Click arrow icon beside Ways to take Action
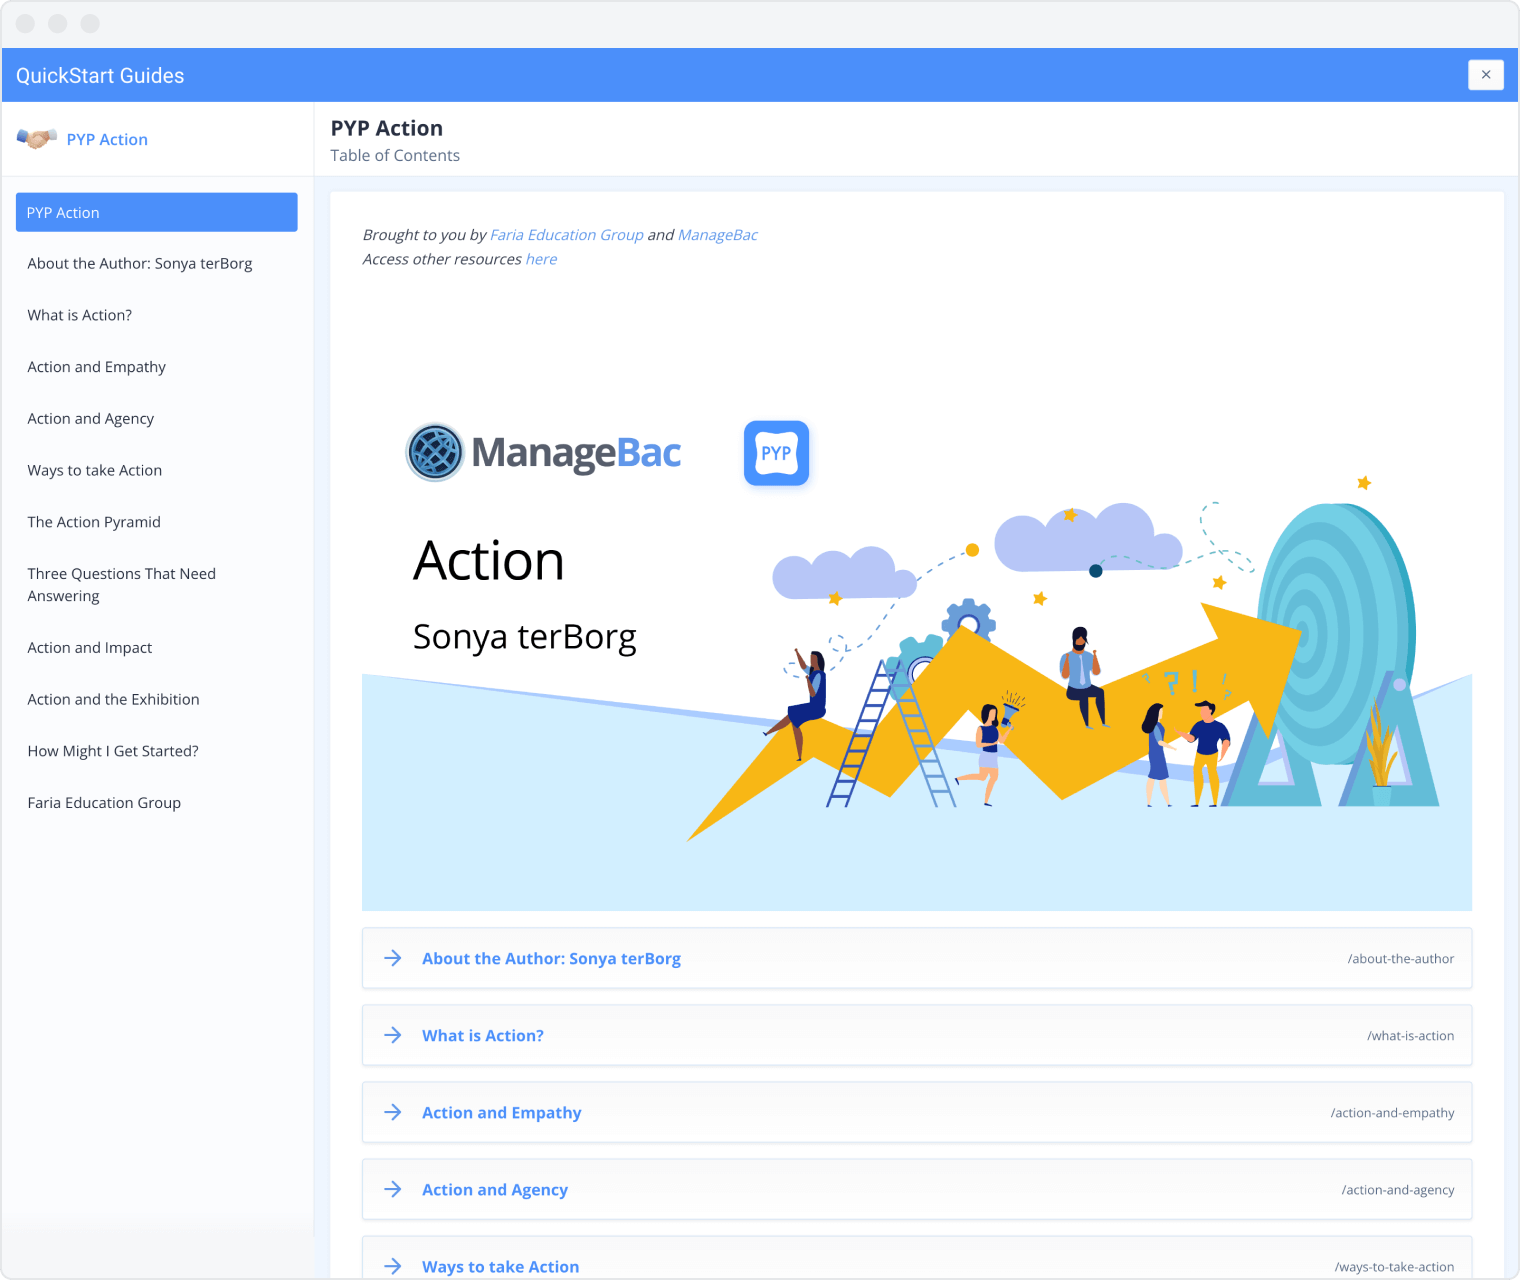Viewport: 1520px width, 1280px height. click(393, 1266)
